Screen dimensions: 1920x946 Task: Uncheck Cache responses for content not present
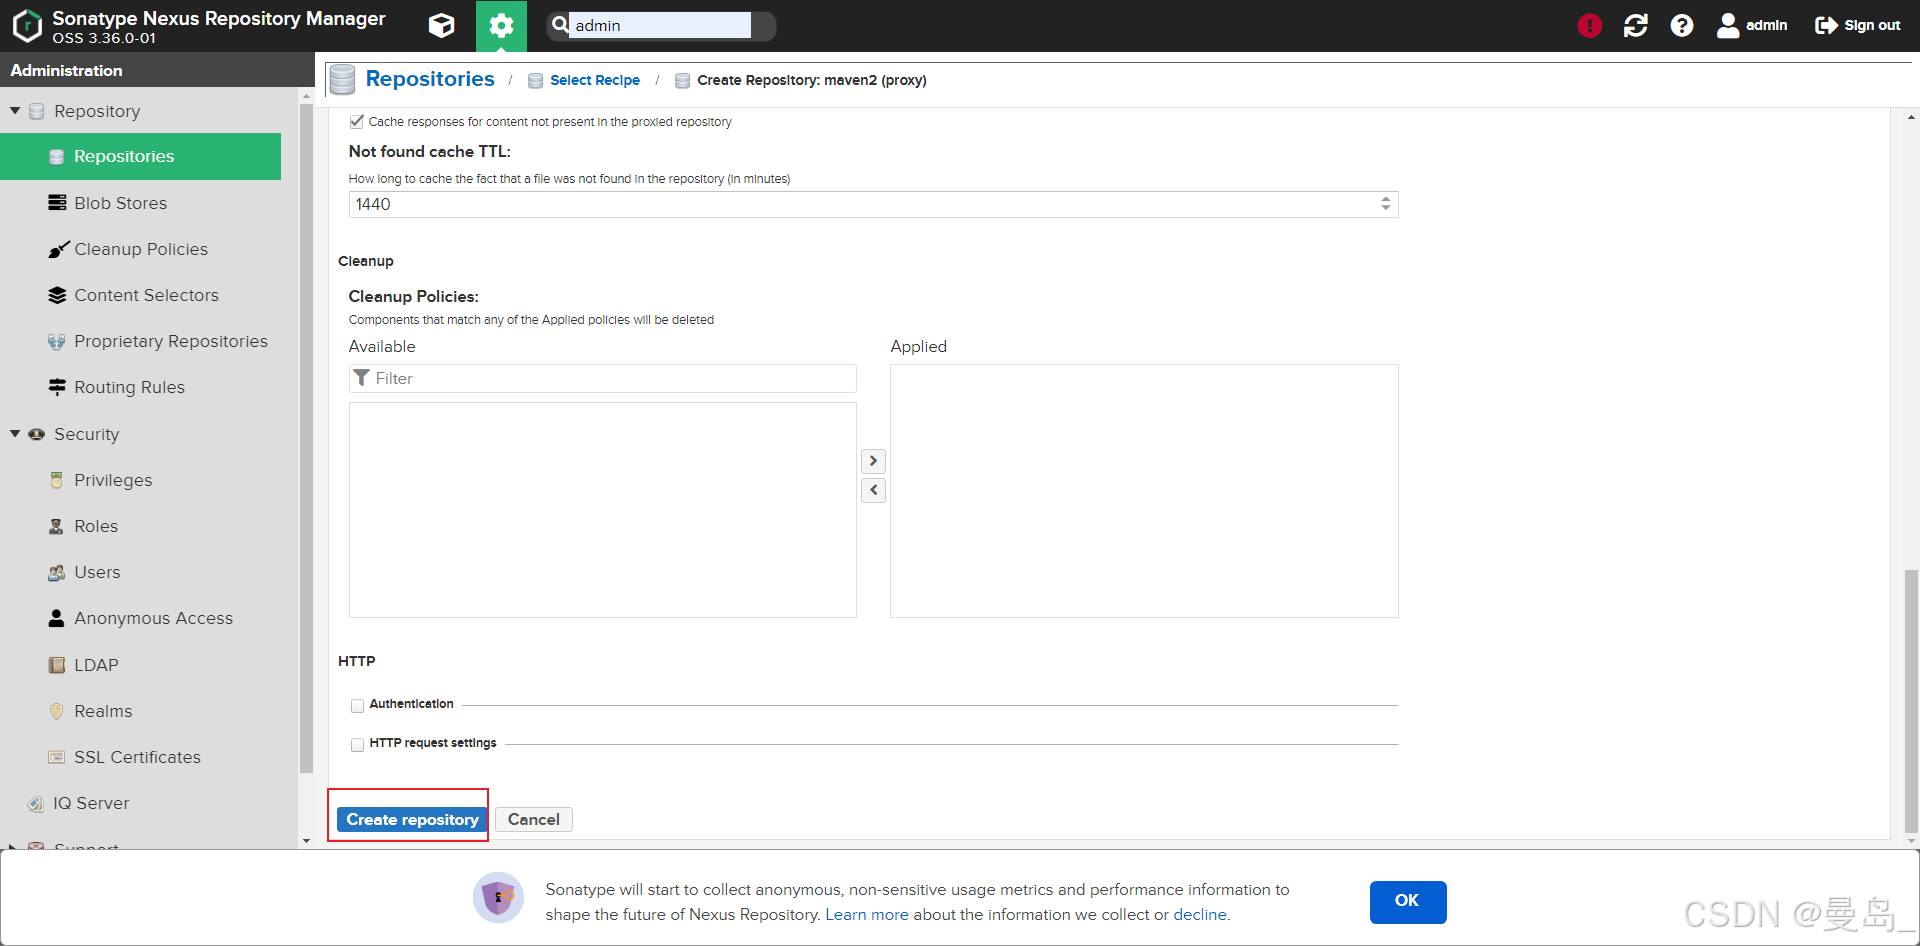point(357,122)
